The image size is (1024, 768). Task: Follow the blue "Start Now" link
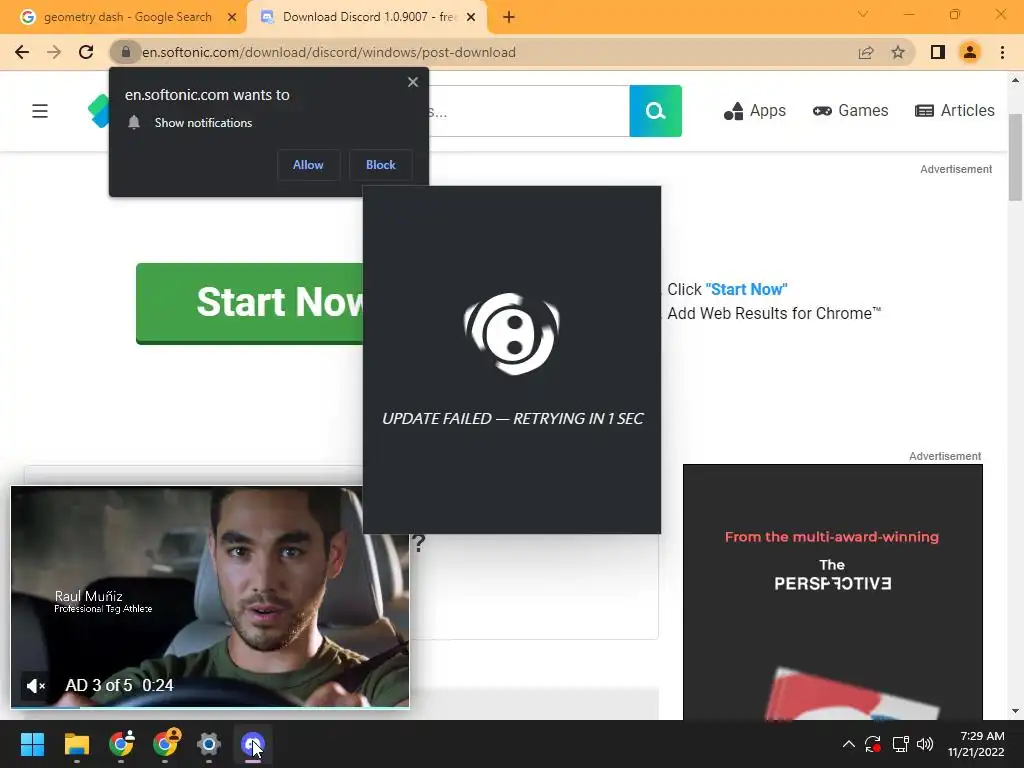[746, 289]
